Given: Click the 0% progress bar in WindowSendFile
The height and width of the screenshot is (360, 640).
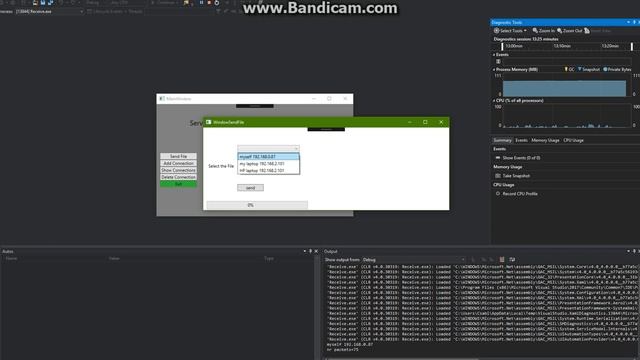Looking at the screenshot, I should (x=257, y=205).
